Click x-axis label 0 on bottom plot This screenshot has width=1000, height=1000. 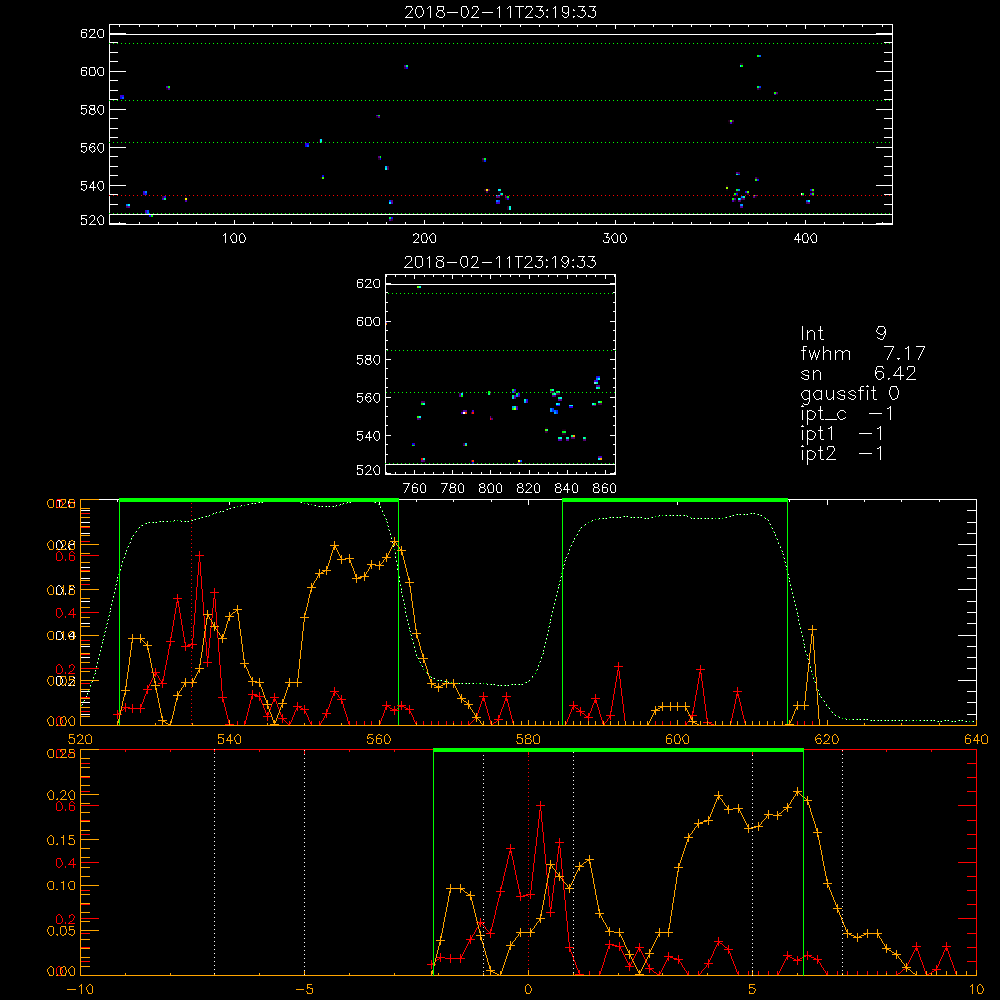528,989
